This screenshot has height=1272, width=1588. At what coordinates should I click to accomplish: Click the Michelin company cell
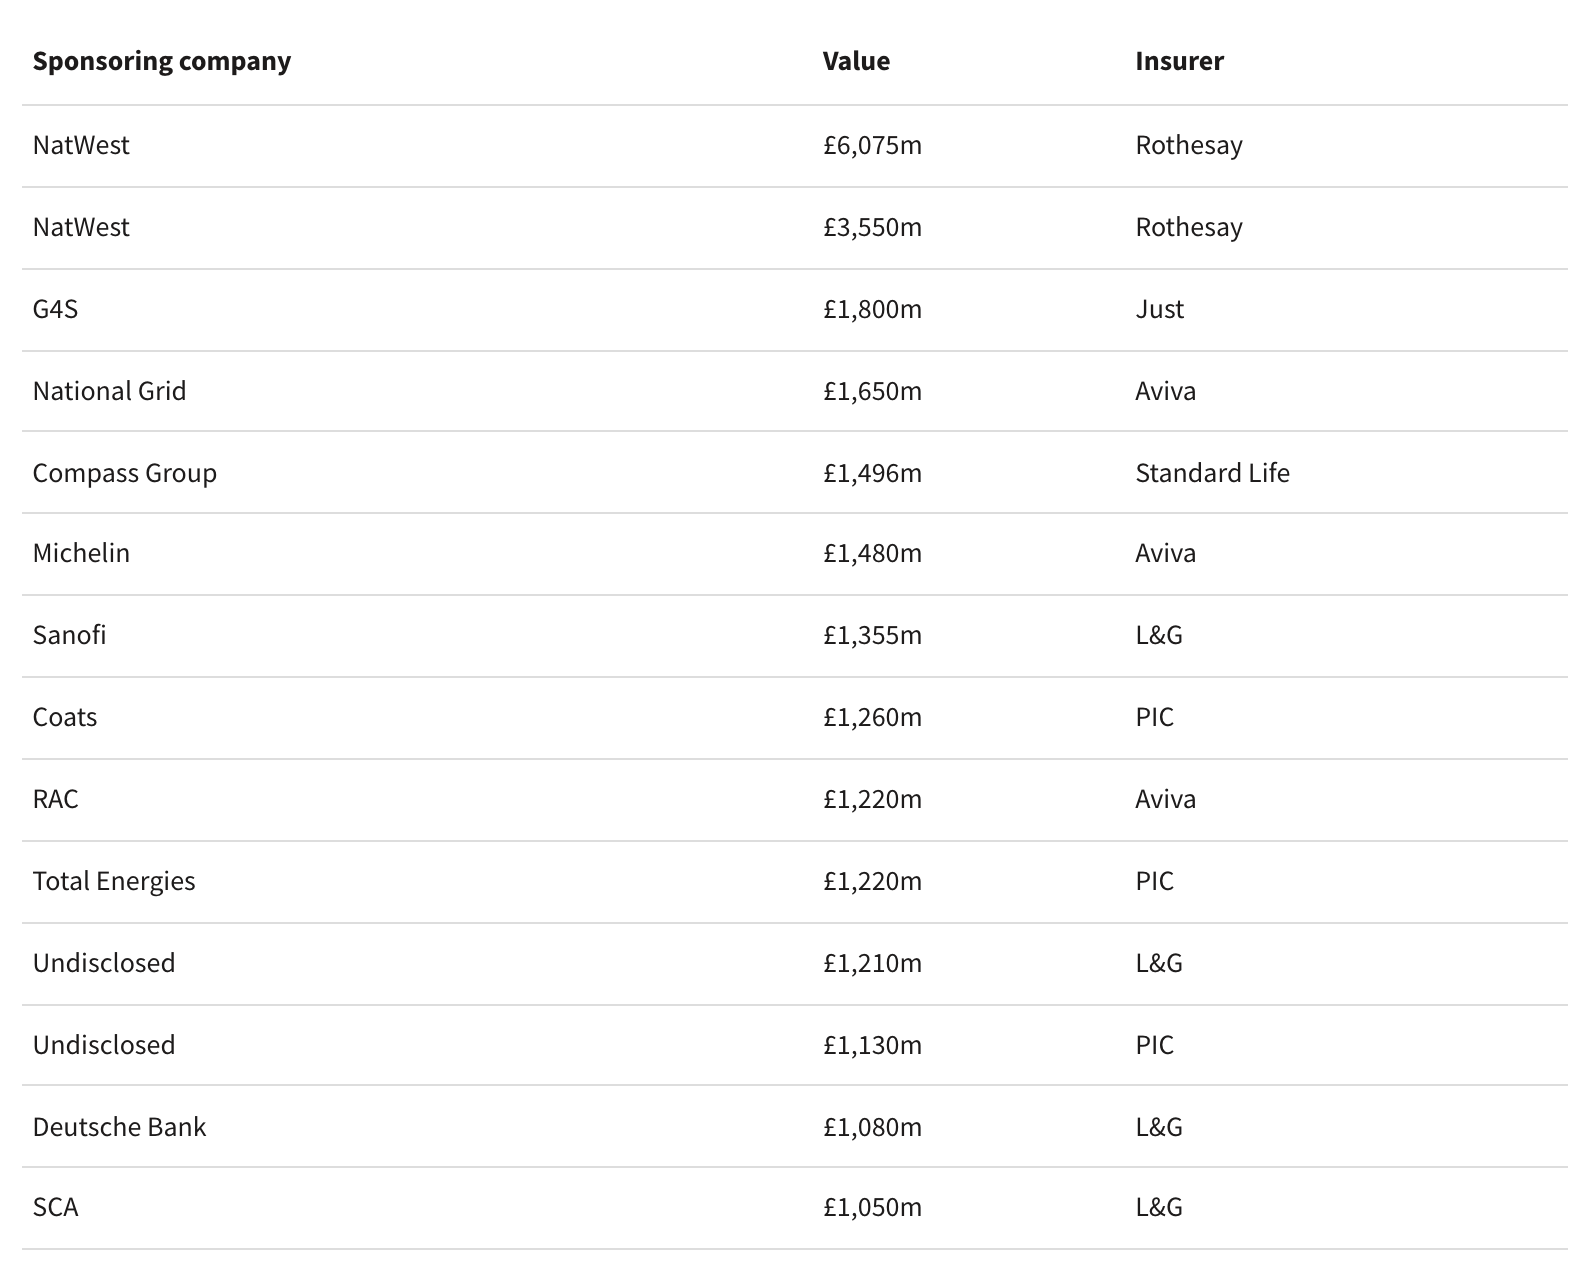(x=81, y=553)
